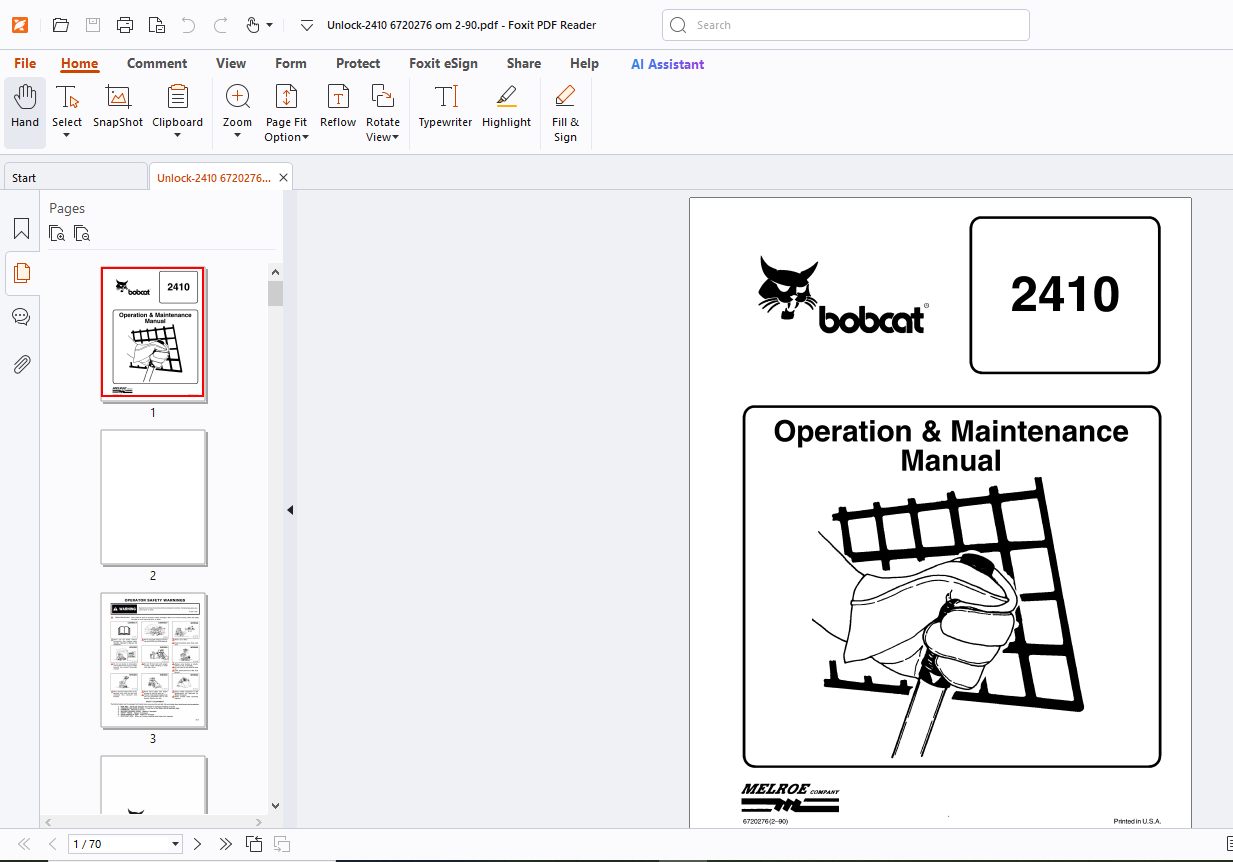
Task: Click the Pages panel icon
Action: click(21, 273)
